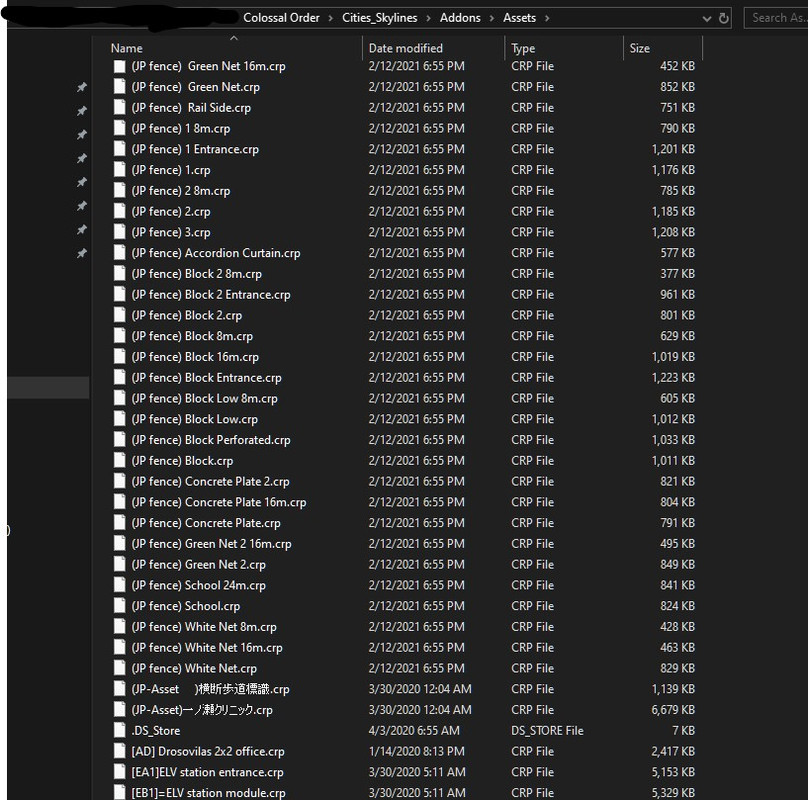This screenshot has height=800, width=808.
Task: Click file icon of (JP fence) Block.crp
Action: coord(120,460)
